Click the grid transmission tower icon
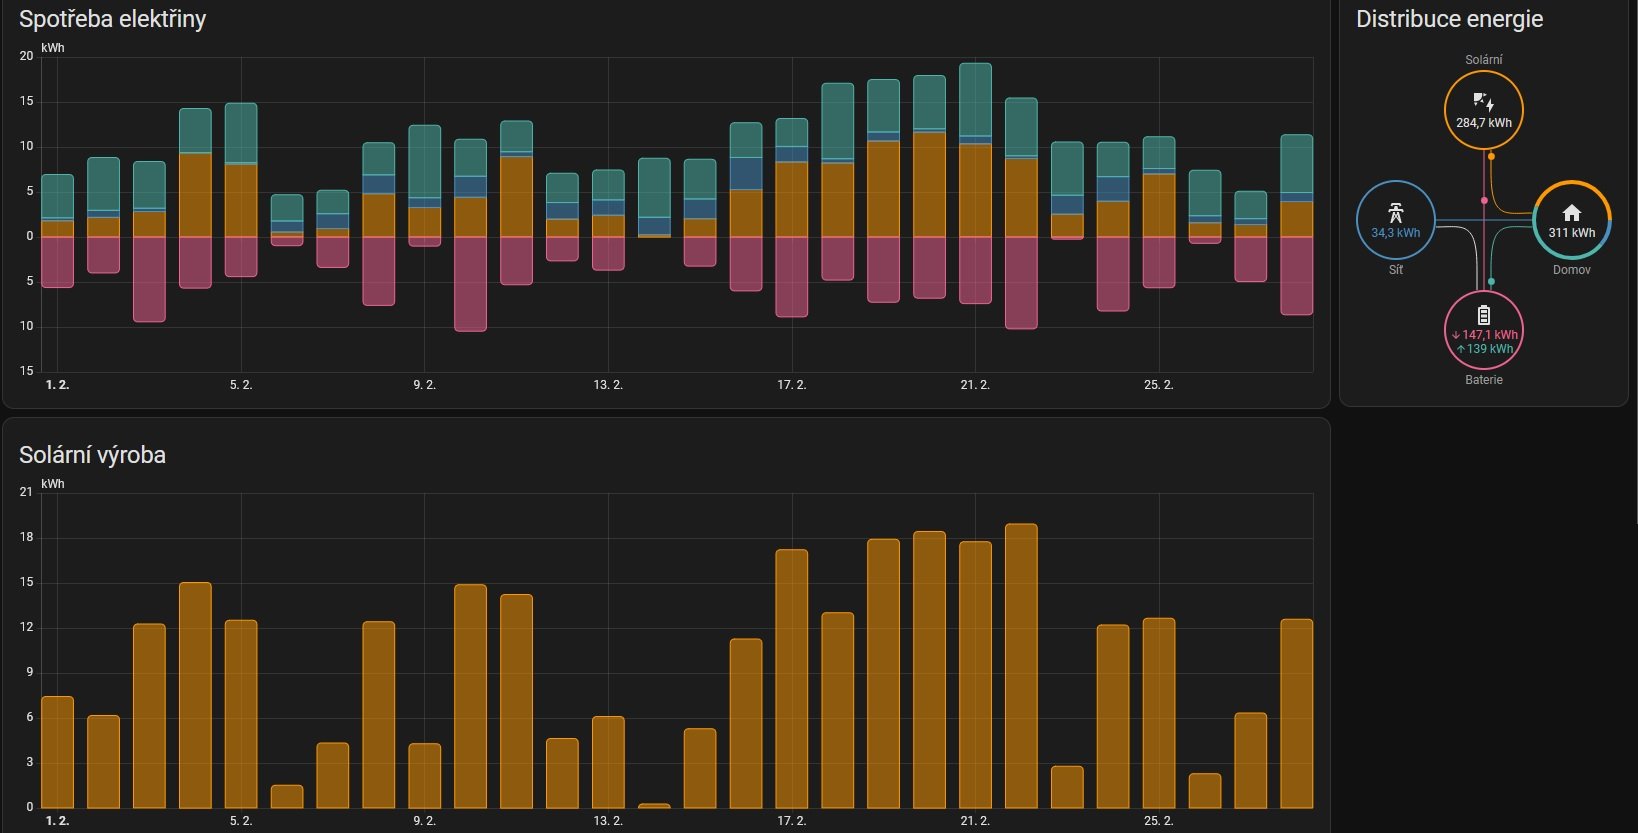Screen dimensions: 1638x833 click(x=1395, y=212)
